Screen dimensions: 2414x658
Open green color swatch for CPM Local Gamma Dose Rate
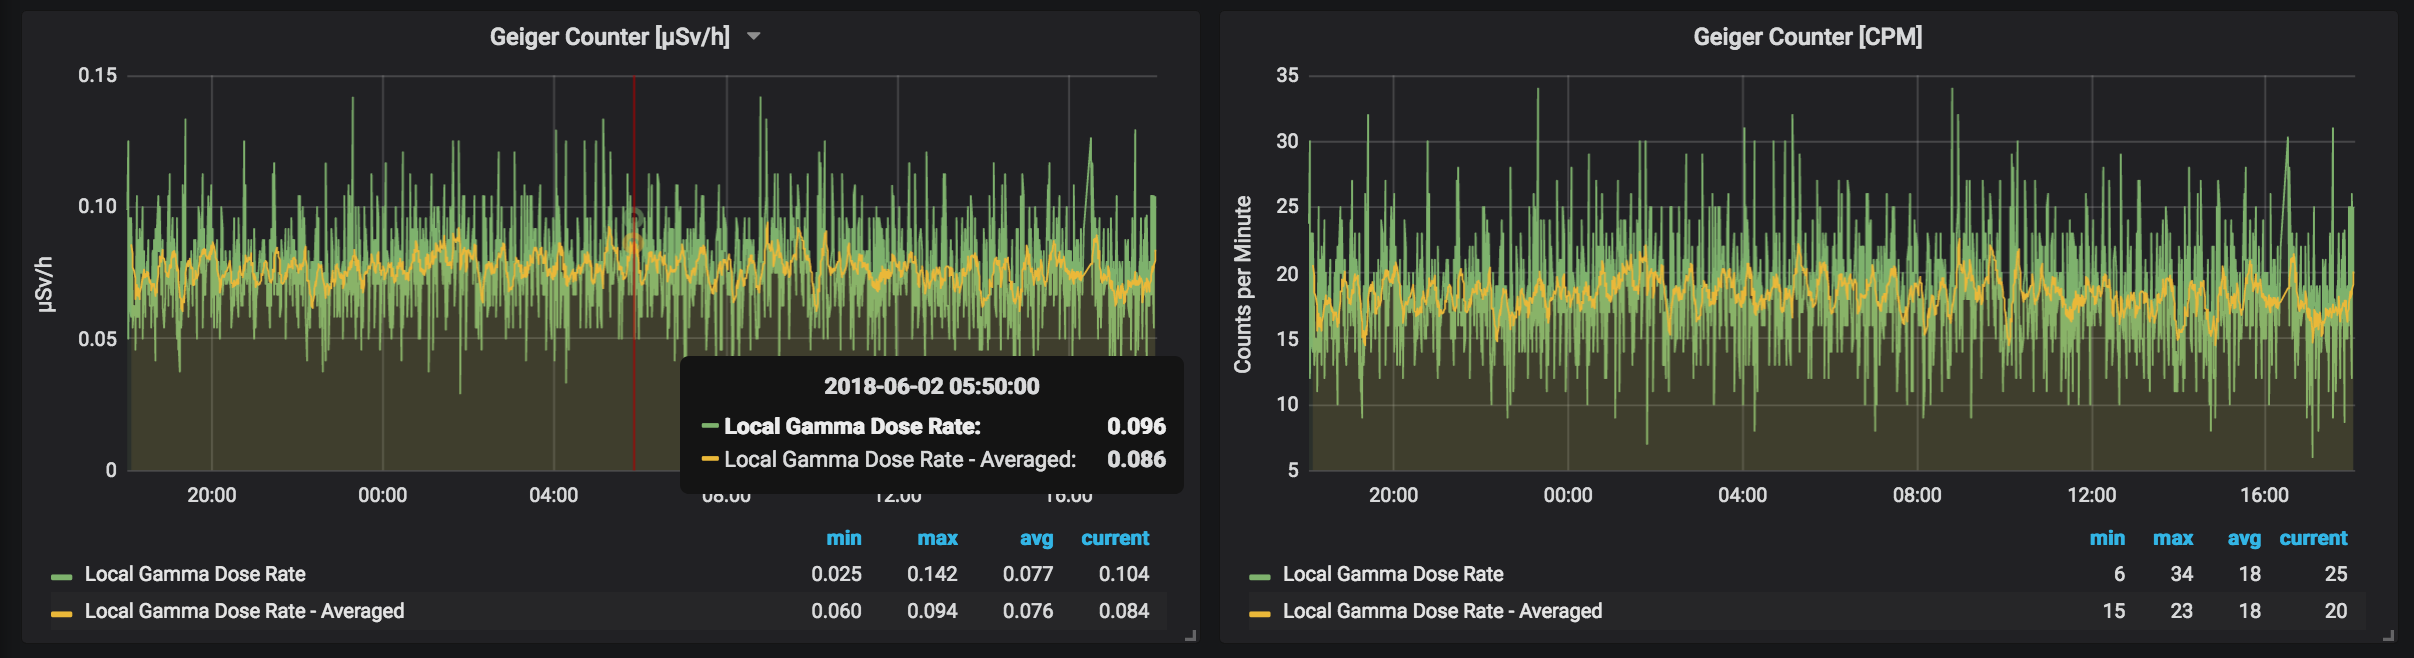click(1259, 577)
